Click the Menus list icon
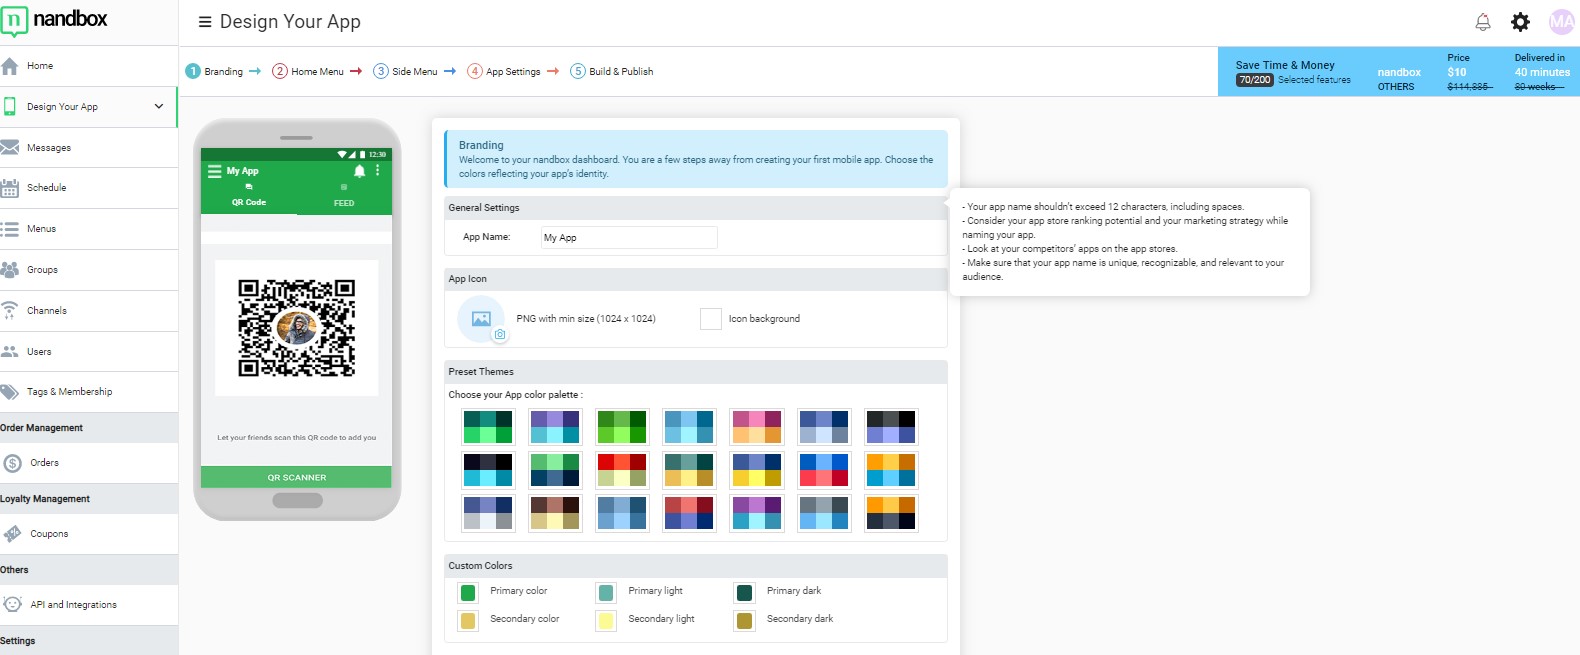The height and width of the screenshot is (655, 1580). coord(10,229)
